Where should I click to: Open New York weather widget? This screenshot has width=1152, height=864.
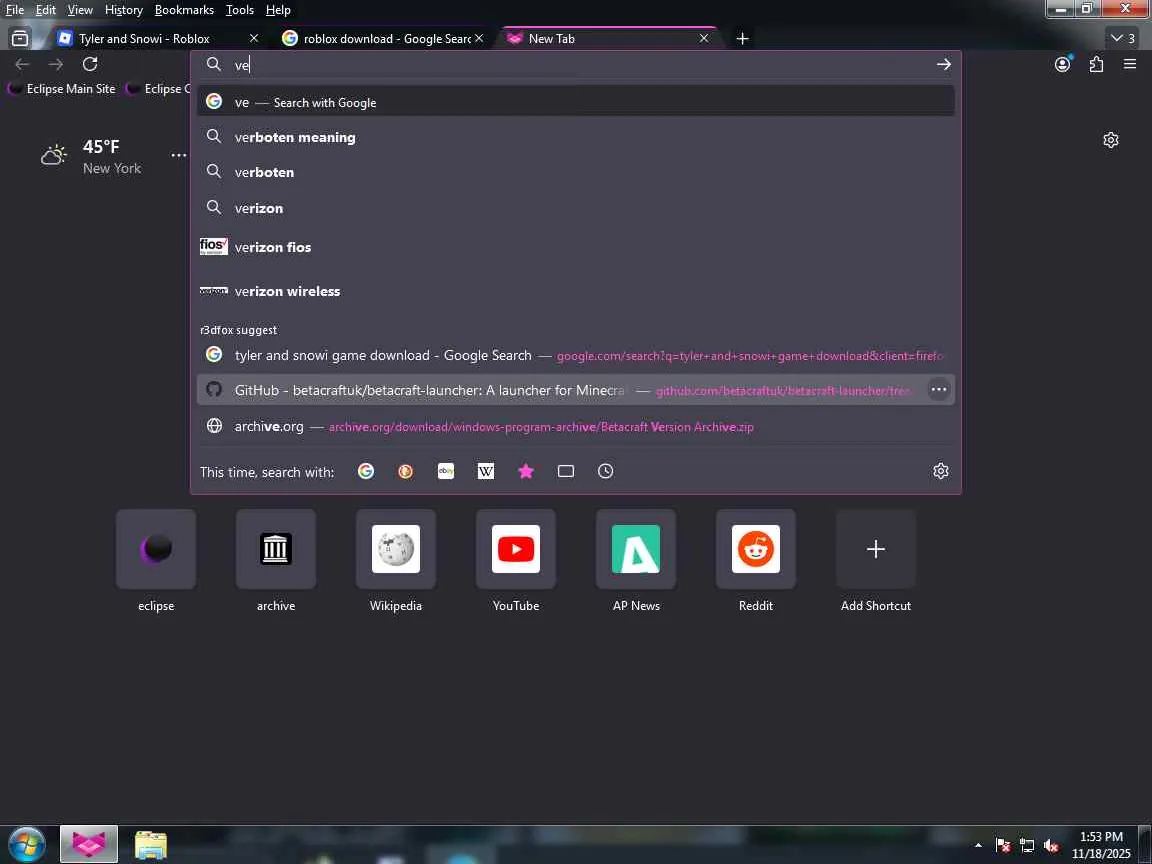[92, 156]
